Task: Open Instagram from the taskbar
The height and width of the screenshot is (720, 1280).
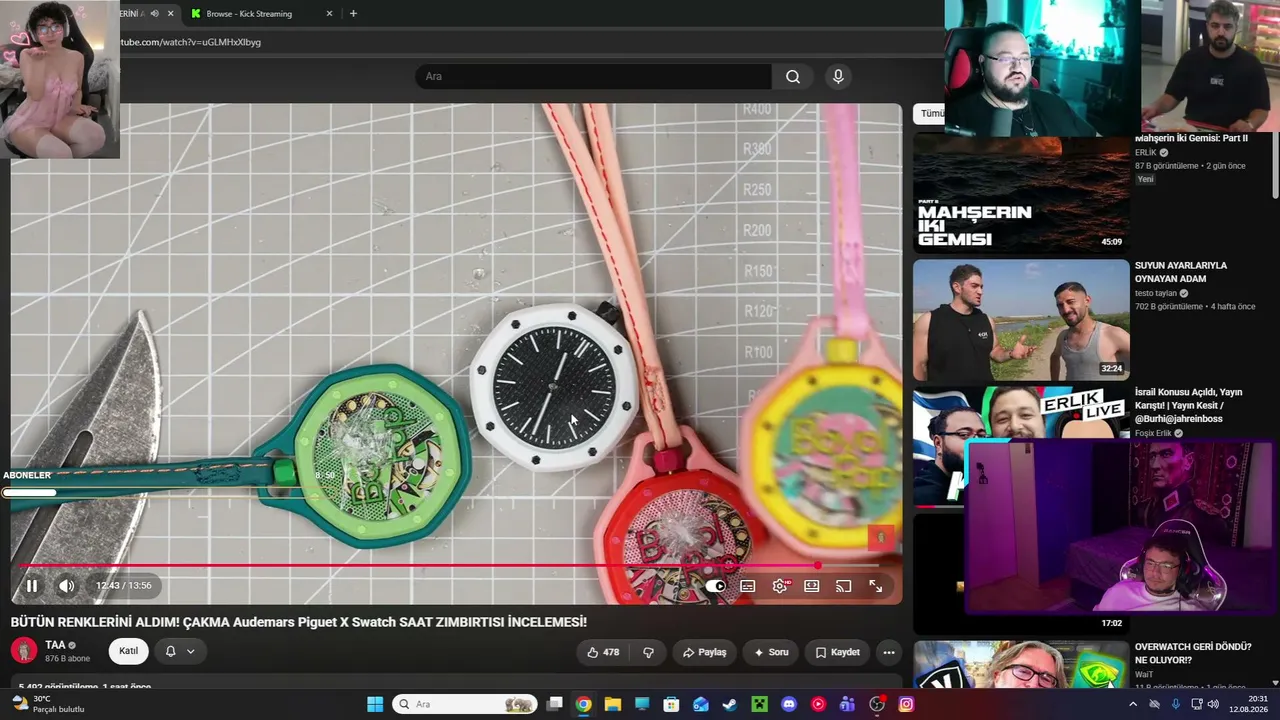Action: click(906, 704)
